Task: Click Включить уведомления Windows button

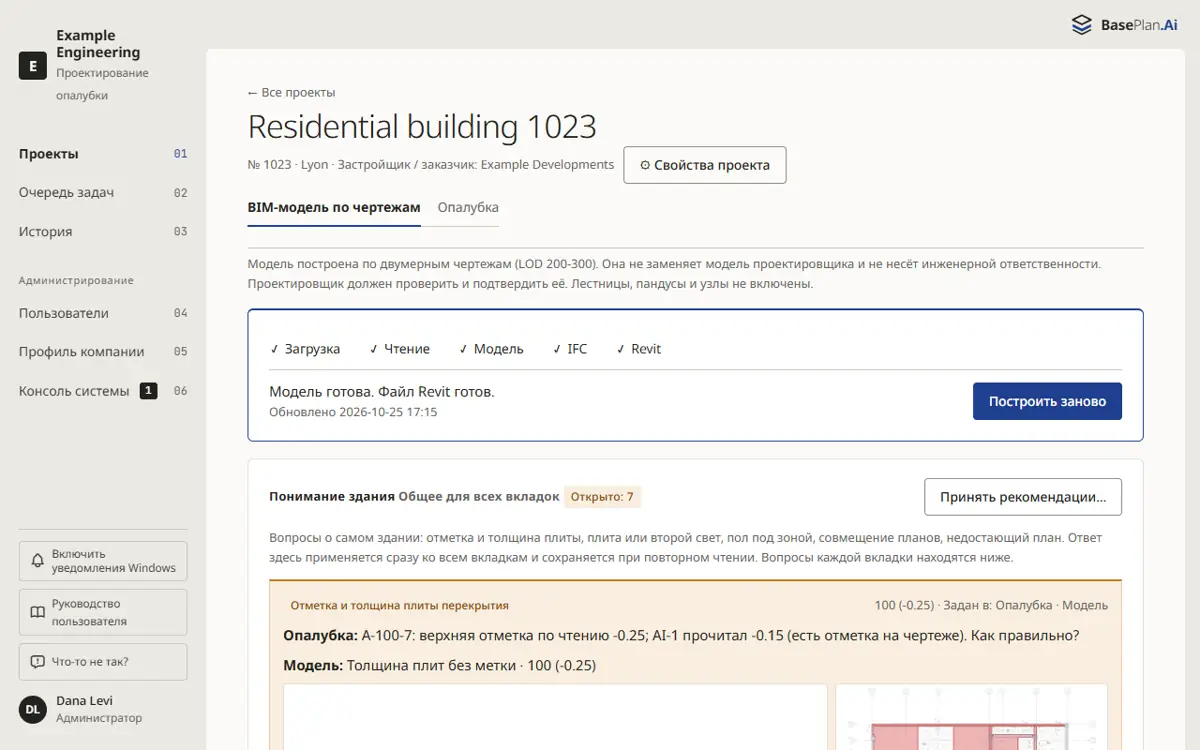Action: (x=103, y=561)
